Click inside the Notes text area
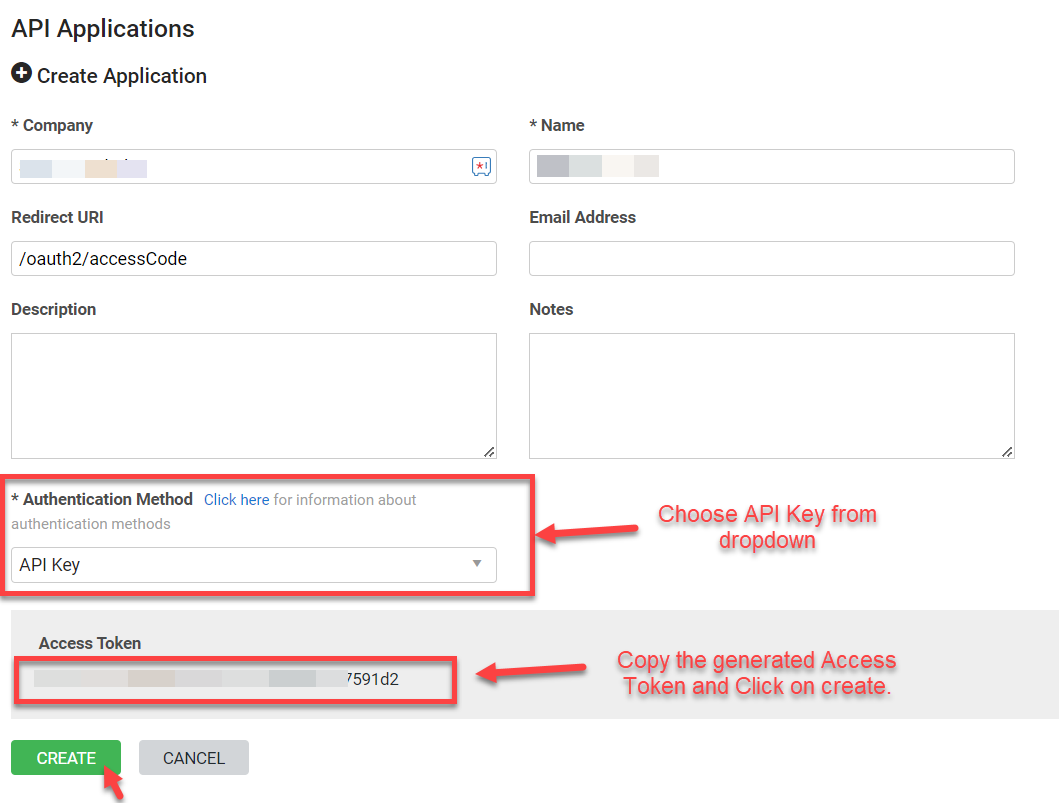1059x803 pixels. [771, 395]
